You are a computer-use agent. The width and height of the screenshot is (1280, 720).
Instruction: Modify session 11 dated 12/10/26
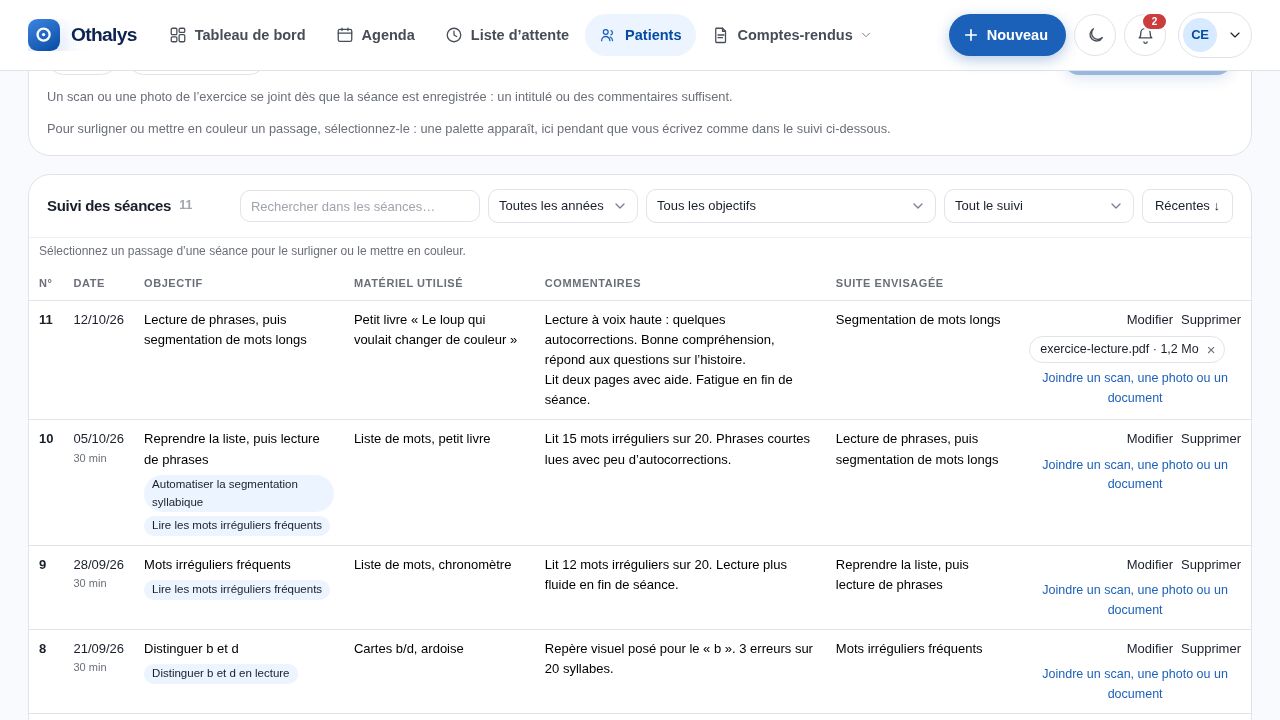pos(1150,320)
